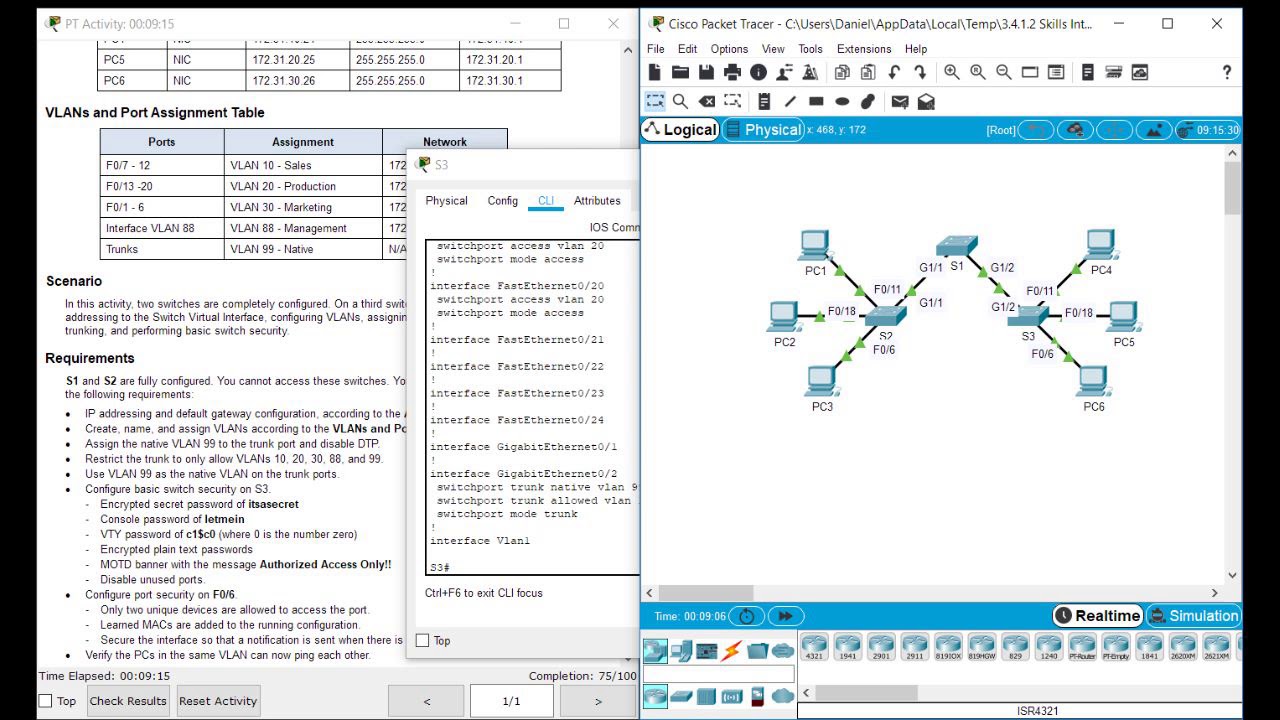The width and height of the screenshot is (1280, 720).
Task: Pick the Draw Line tool
Action: click(x=790, y=101)
